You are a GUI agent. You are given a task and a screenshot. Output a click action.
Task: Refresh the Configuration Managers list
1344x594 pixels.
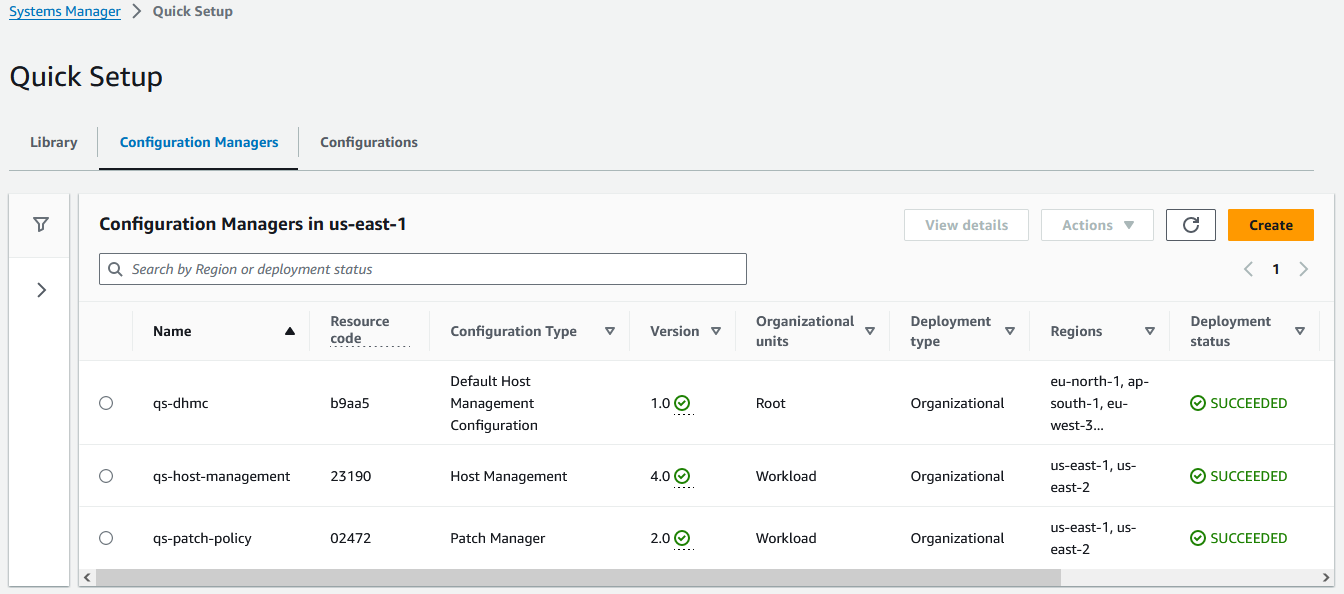pyautogui.click(x=1190, y=225)
